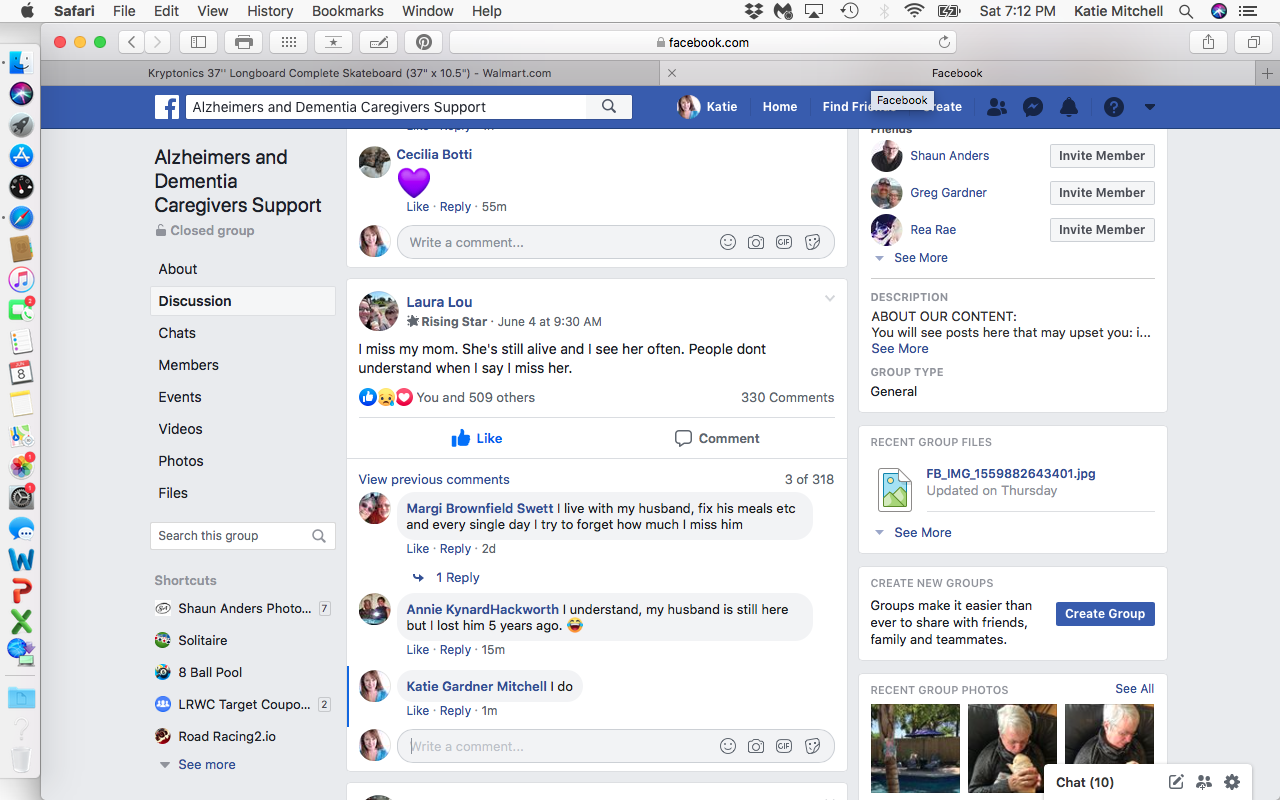Toggle Safari sidebar visibility button
Viewport: 1280px width, 800px height.
pyautogui.click(x=198, y=42)
